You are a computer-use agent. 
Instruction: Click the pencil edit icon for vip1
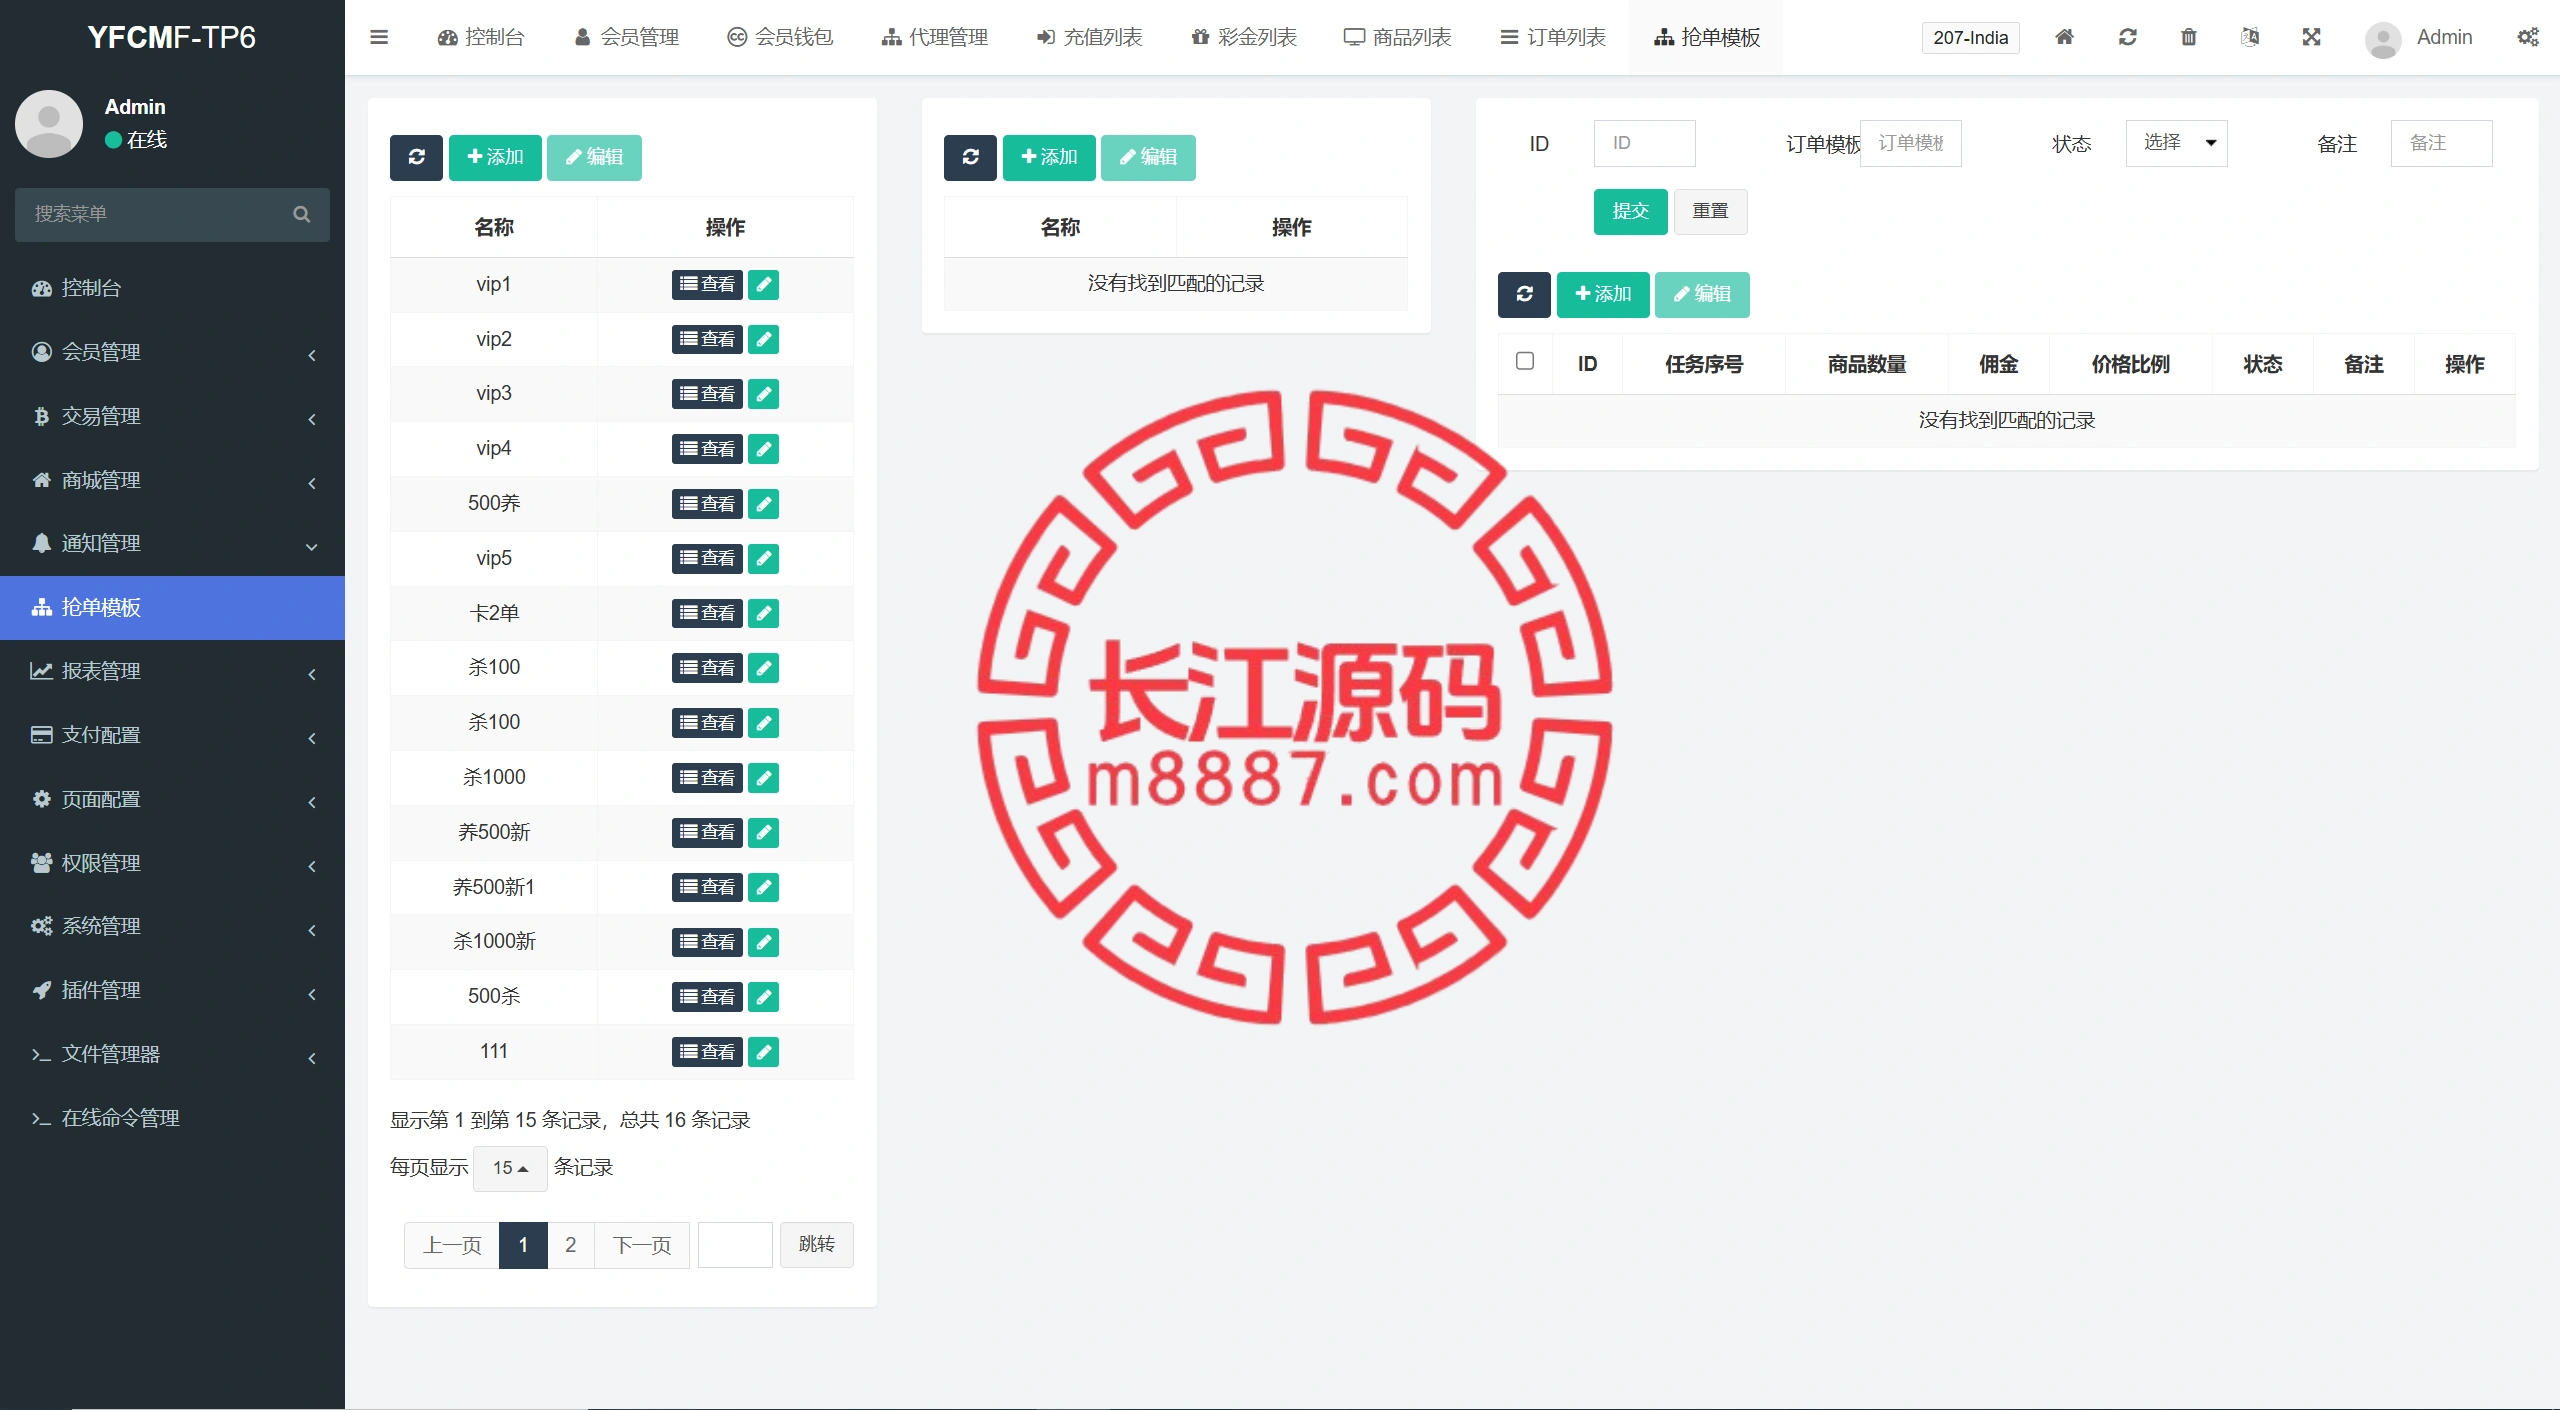(x=764, y=285)
